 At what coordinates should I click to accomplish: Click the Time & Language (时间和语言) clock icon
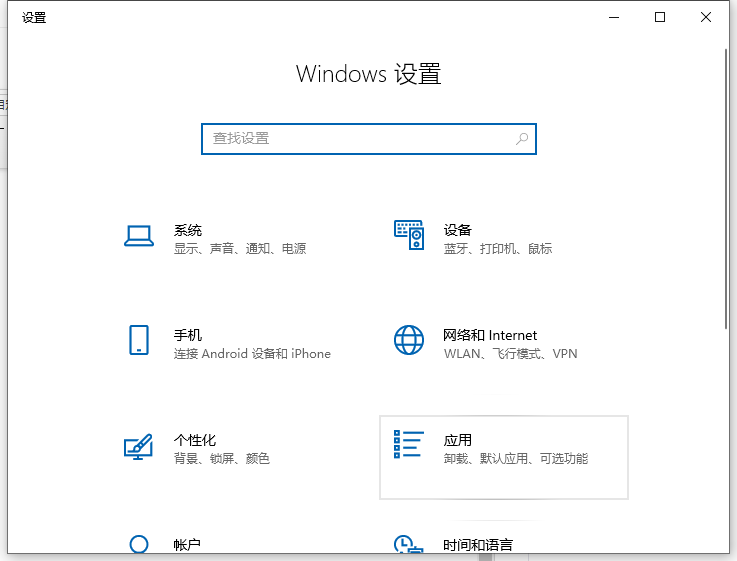(x=409, y=546)
